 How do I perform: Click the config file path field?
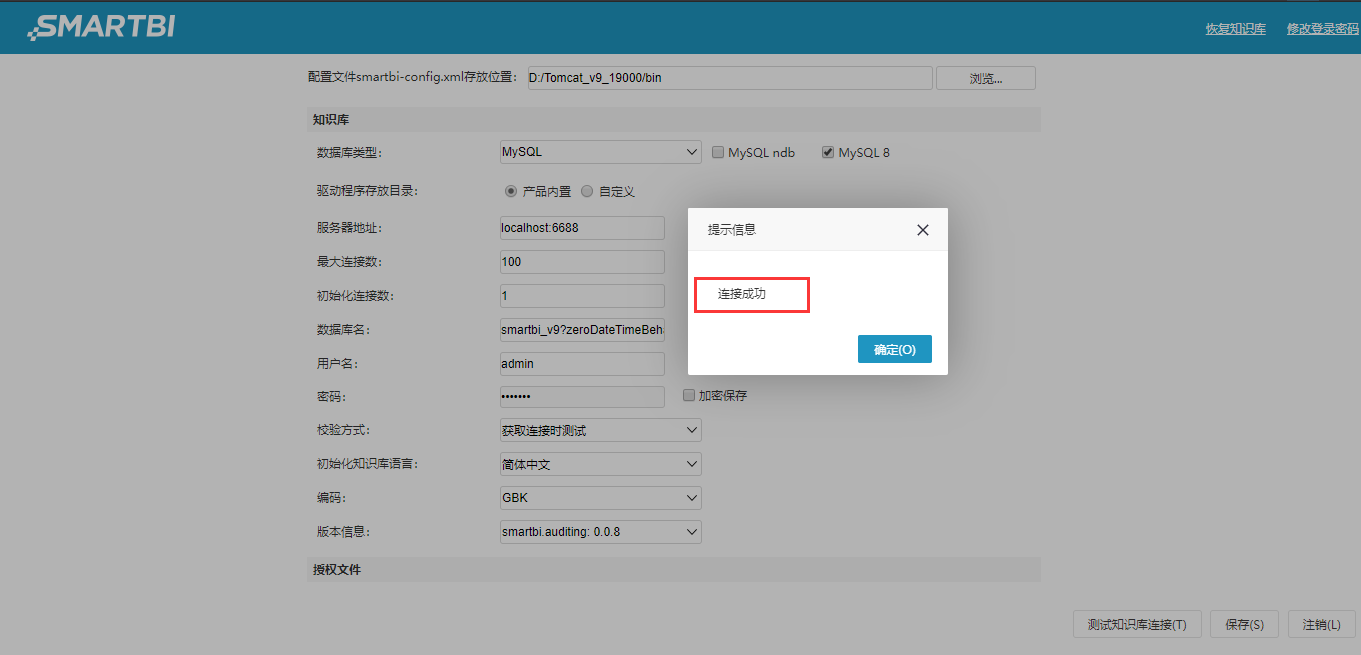click(x=730, y=78)
